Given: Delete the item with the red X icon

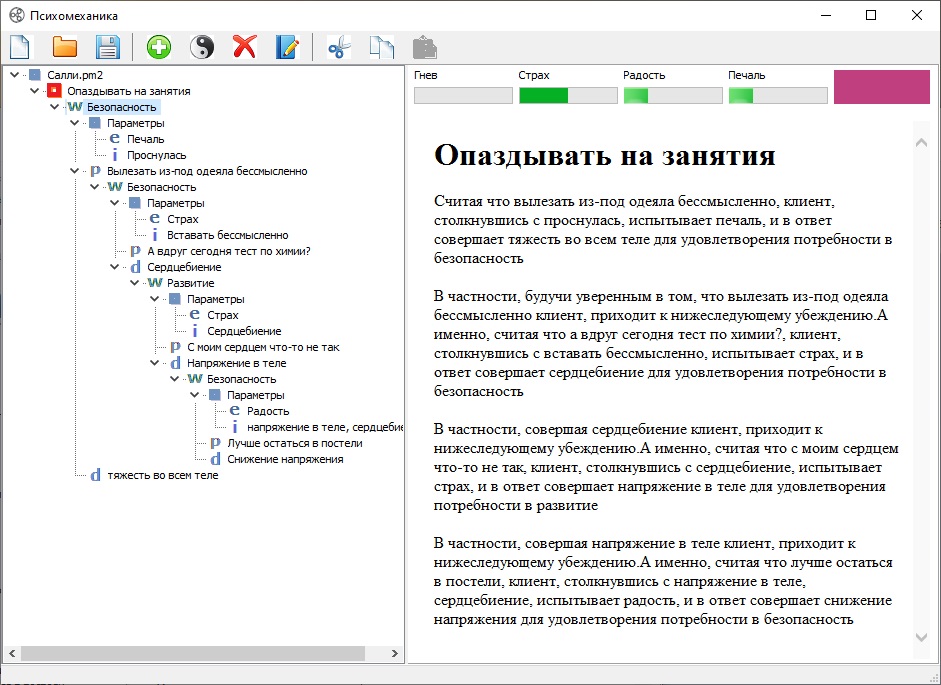Looking at the screenshot, I should coord(244,47).
